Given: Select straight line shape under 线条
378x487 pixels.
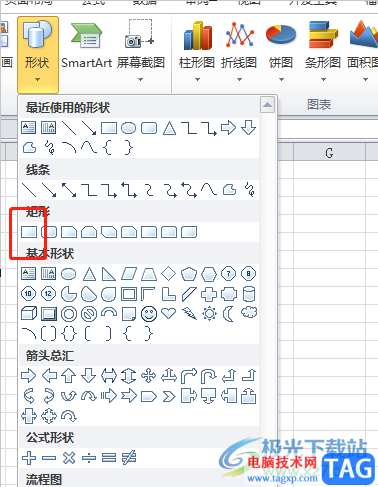Looking at the screenshot, I should pyautogui.click(x=29, y=190).
